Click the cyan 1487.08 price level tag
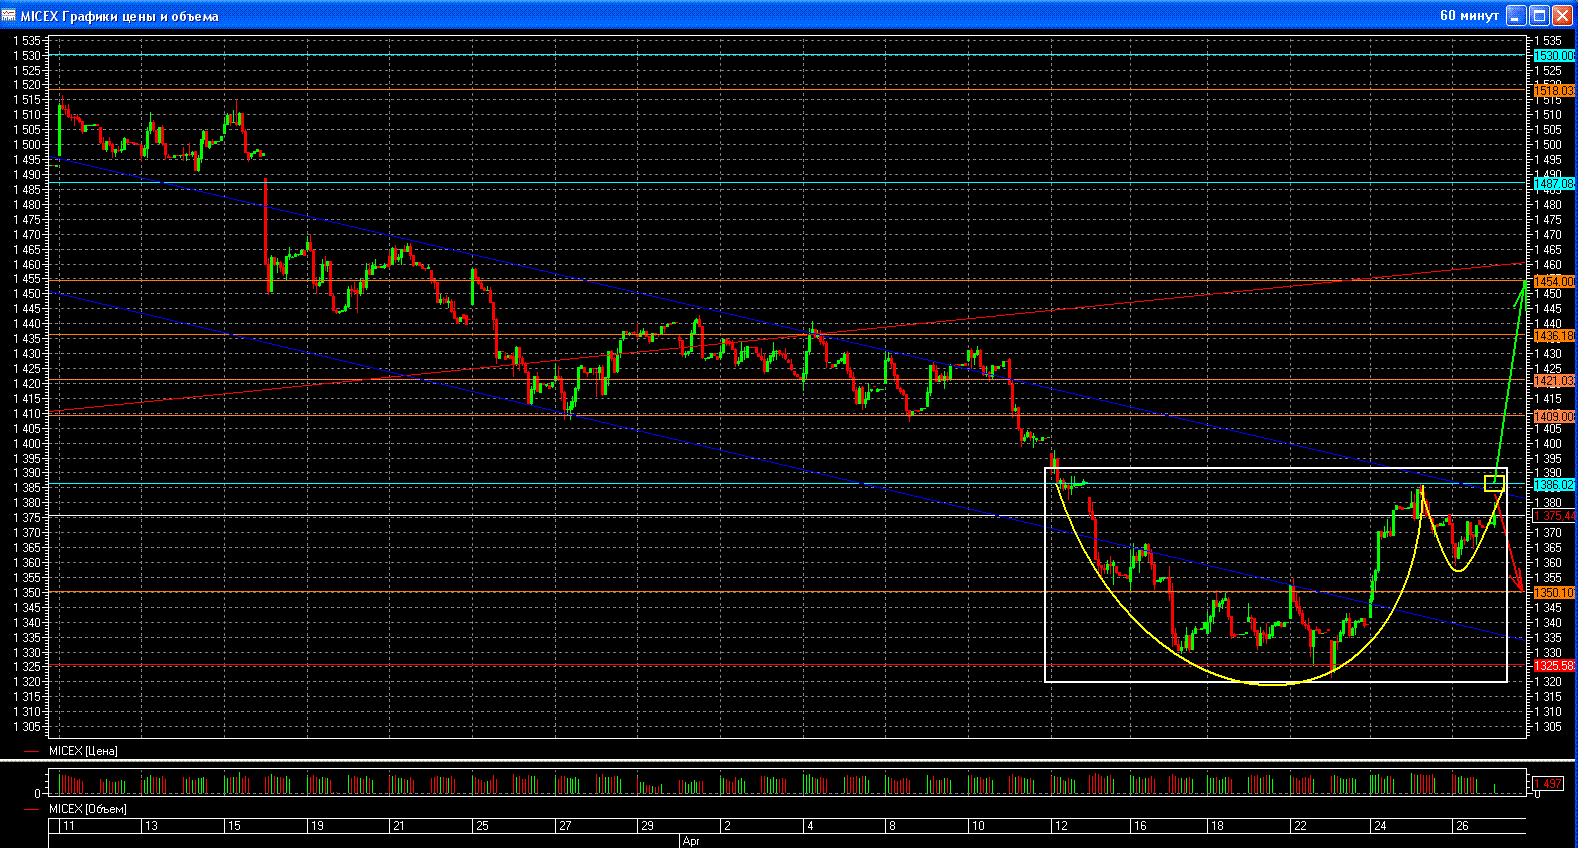This screenshot has width=1578, height=848. 1553,184
